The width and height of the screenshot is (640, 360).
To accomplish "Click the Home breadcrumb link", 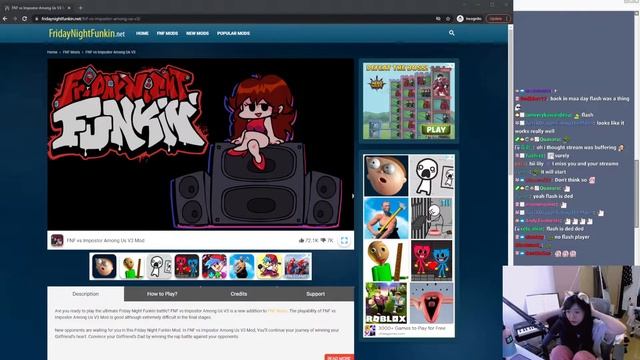I will tap(52, 52).
